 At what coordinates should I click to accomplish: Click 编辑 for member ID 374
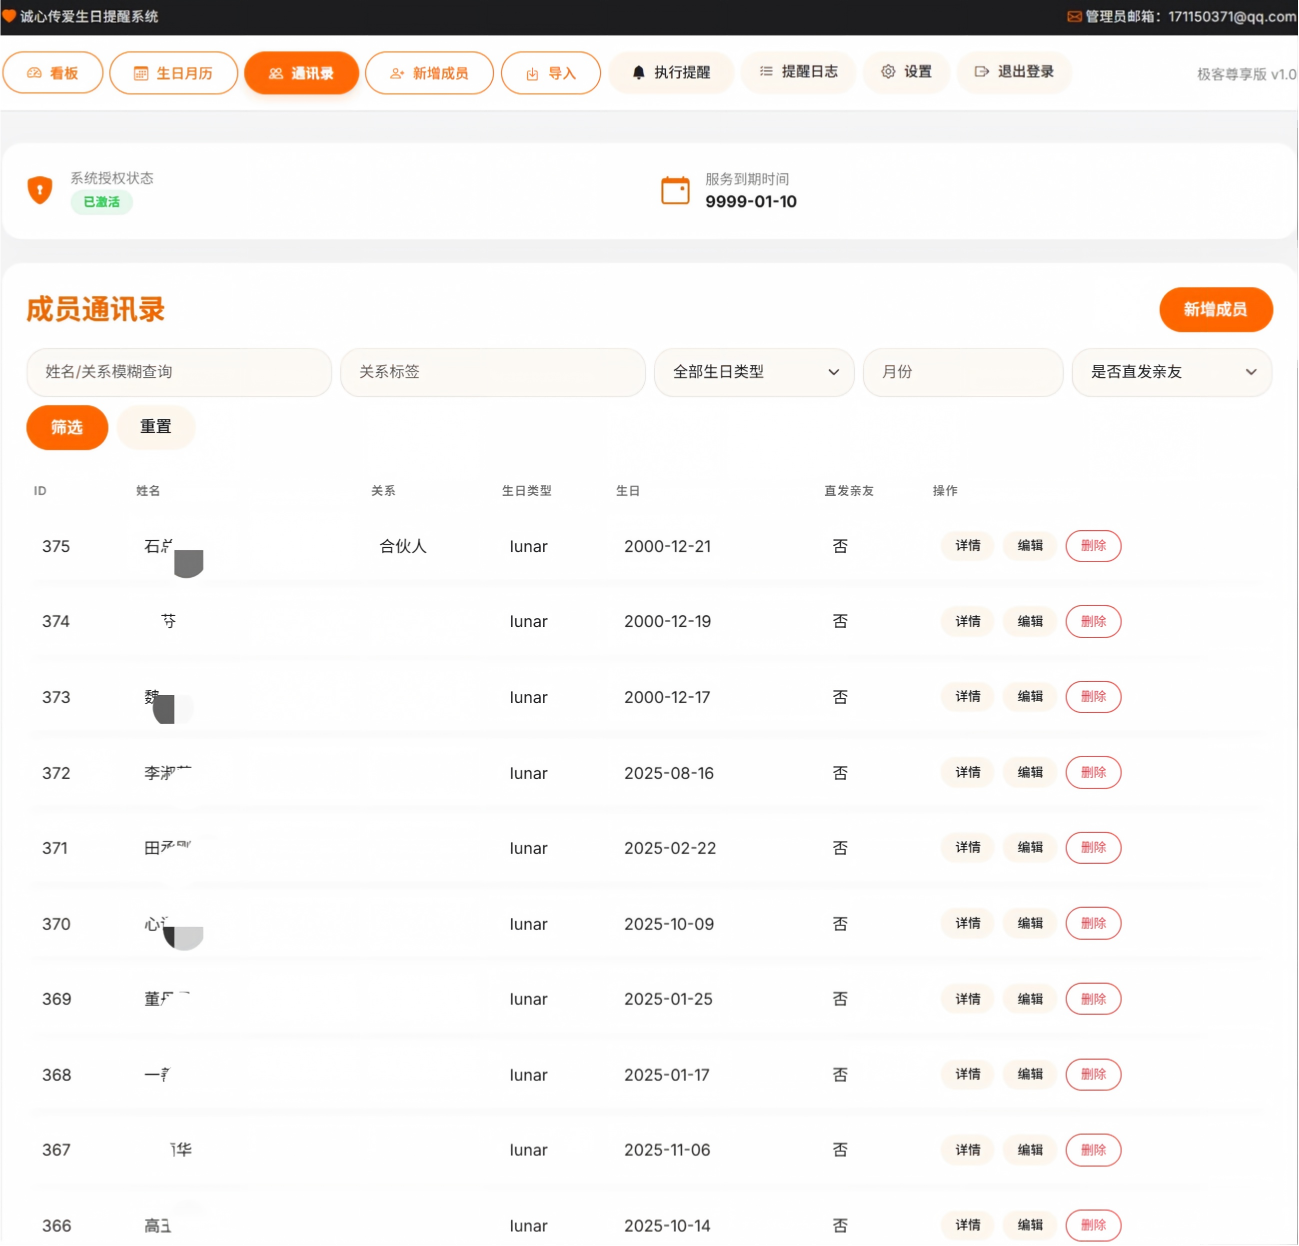tap(1030, 621)
